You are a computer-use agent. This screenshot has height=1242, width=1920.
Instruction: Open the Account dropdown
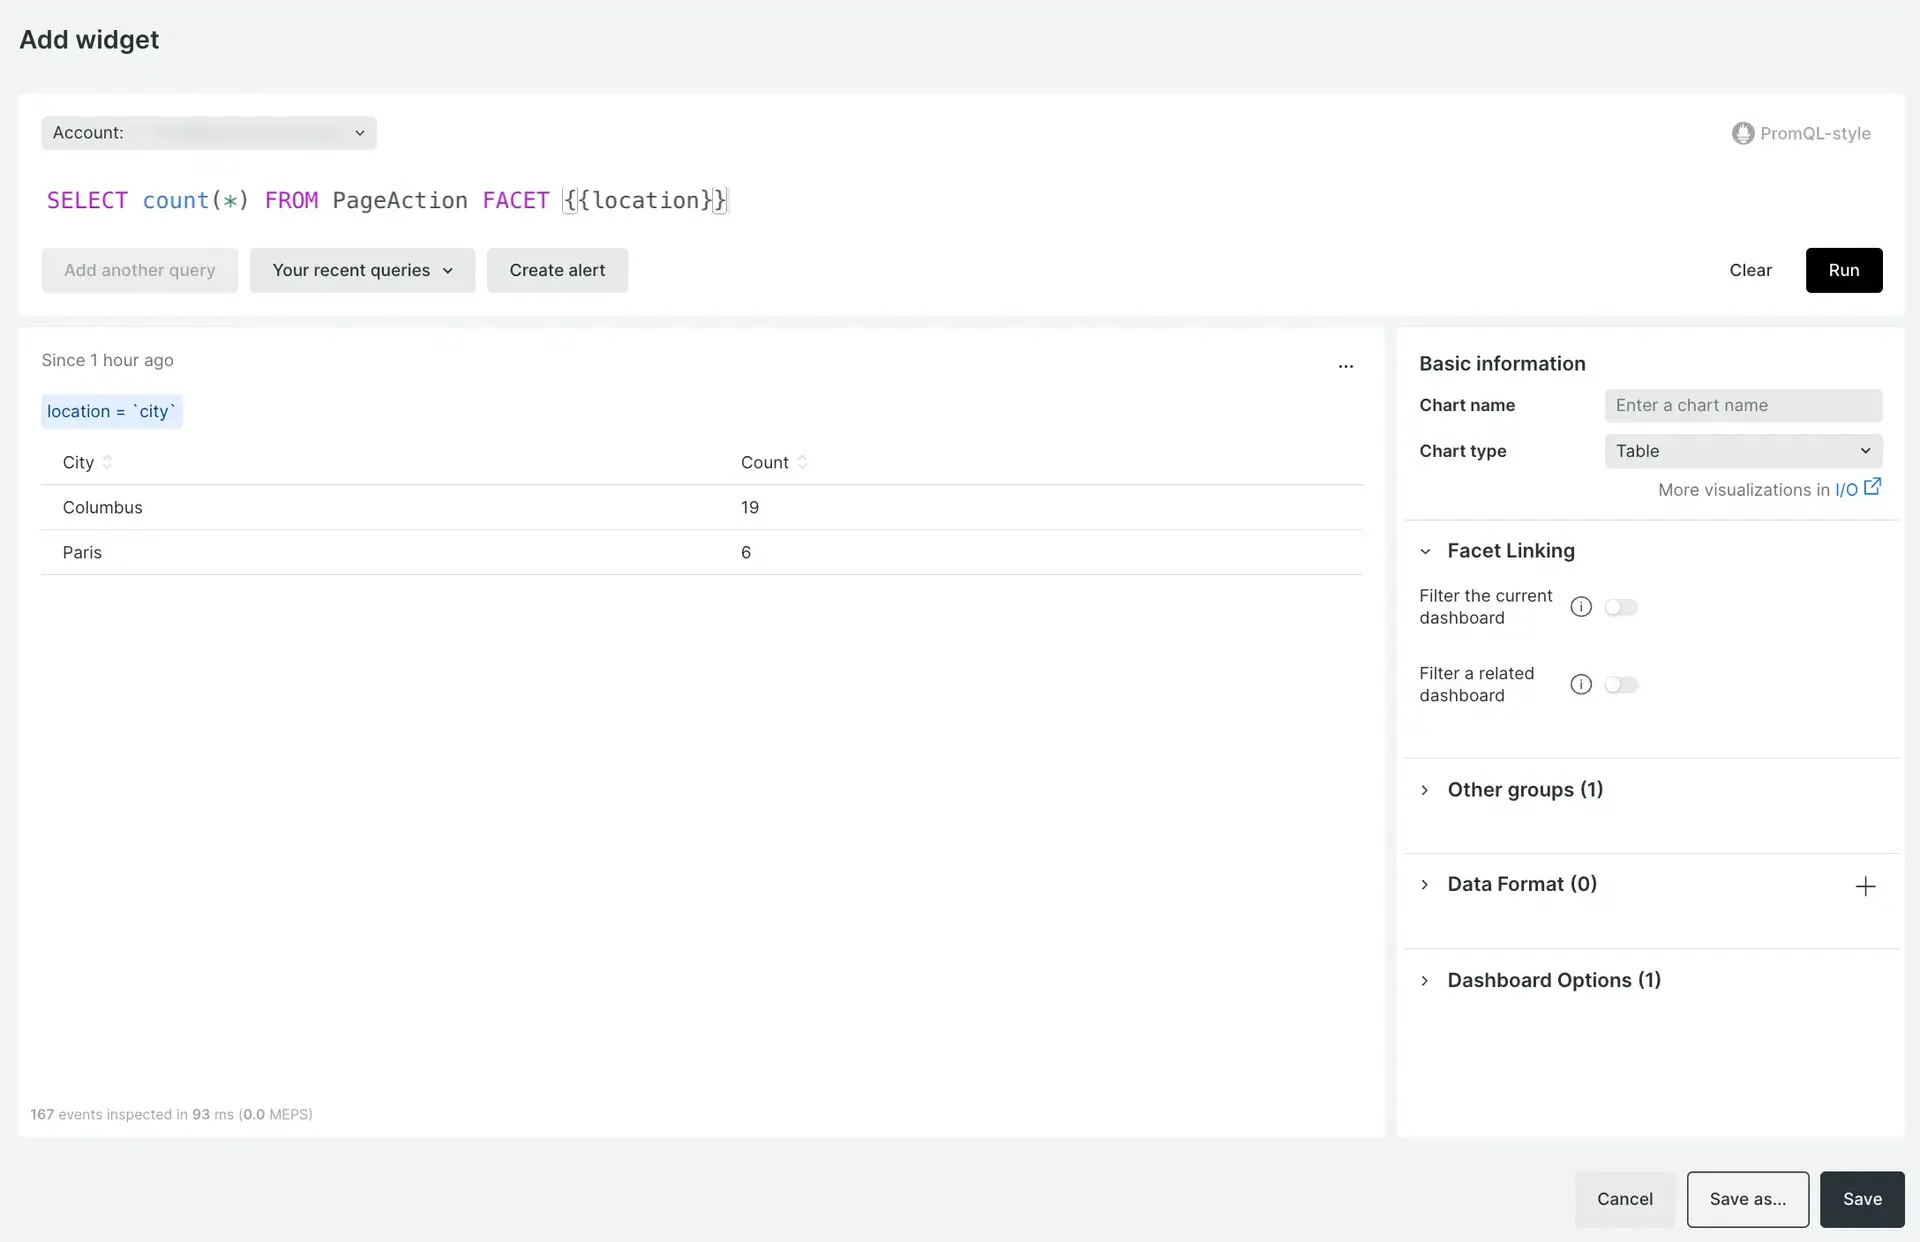209,133
